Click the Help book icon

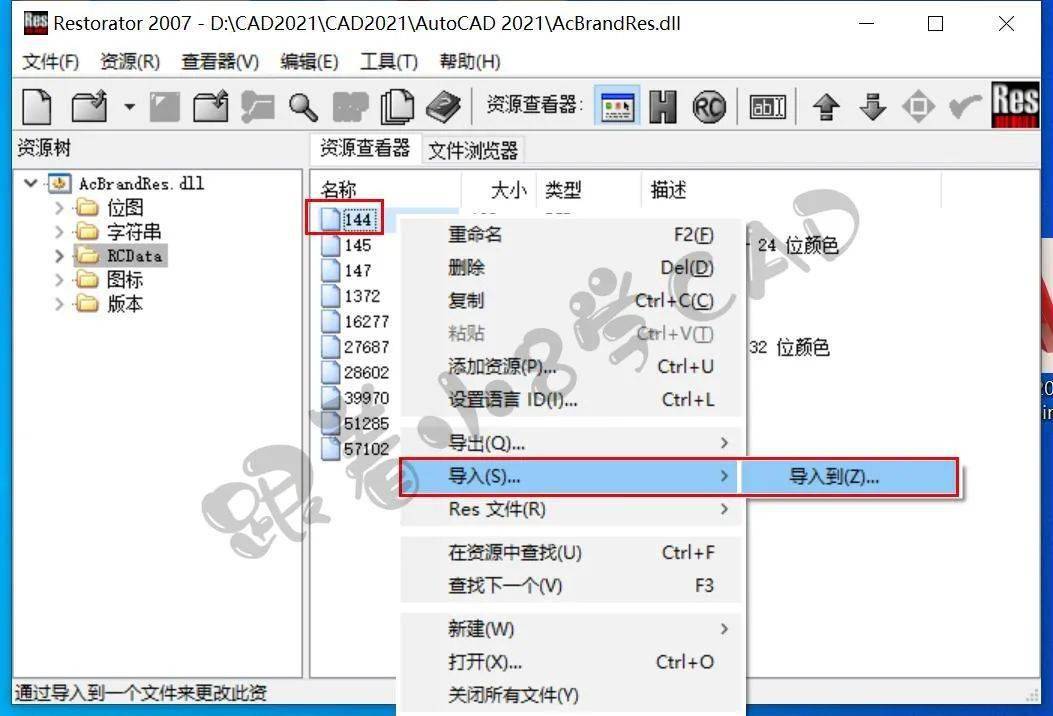444,105
